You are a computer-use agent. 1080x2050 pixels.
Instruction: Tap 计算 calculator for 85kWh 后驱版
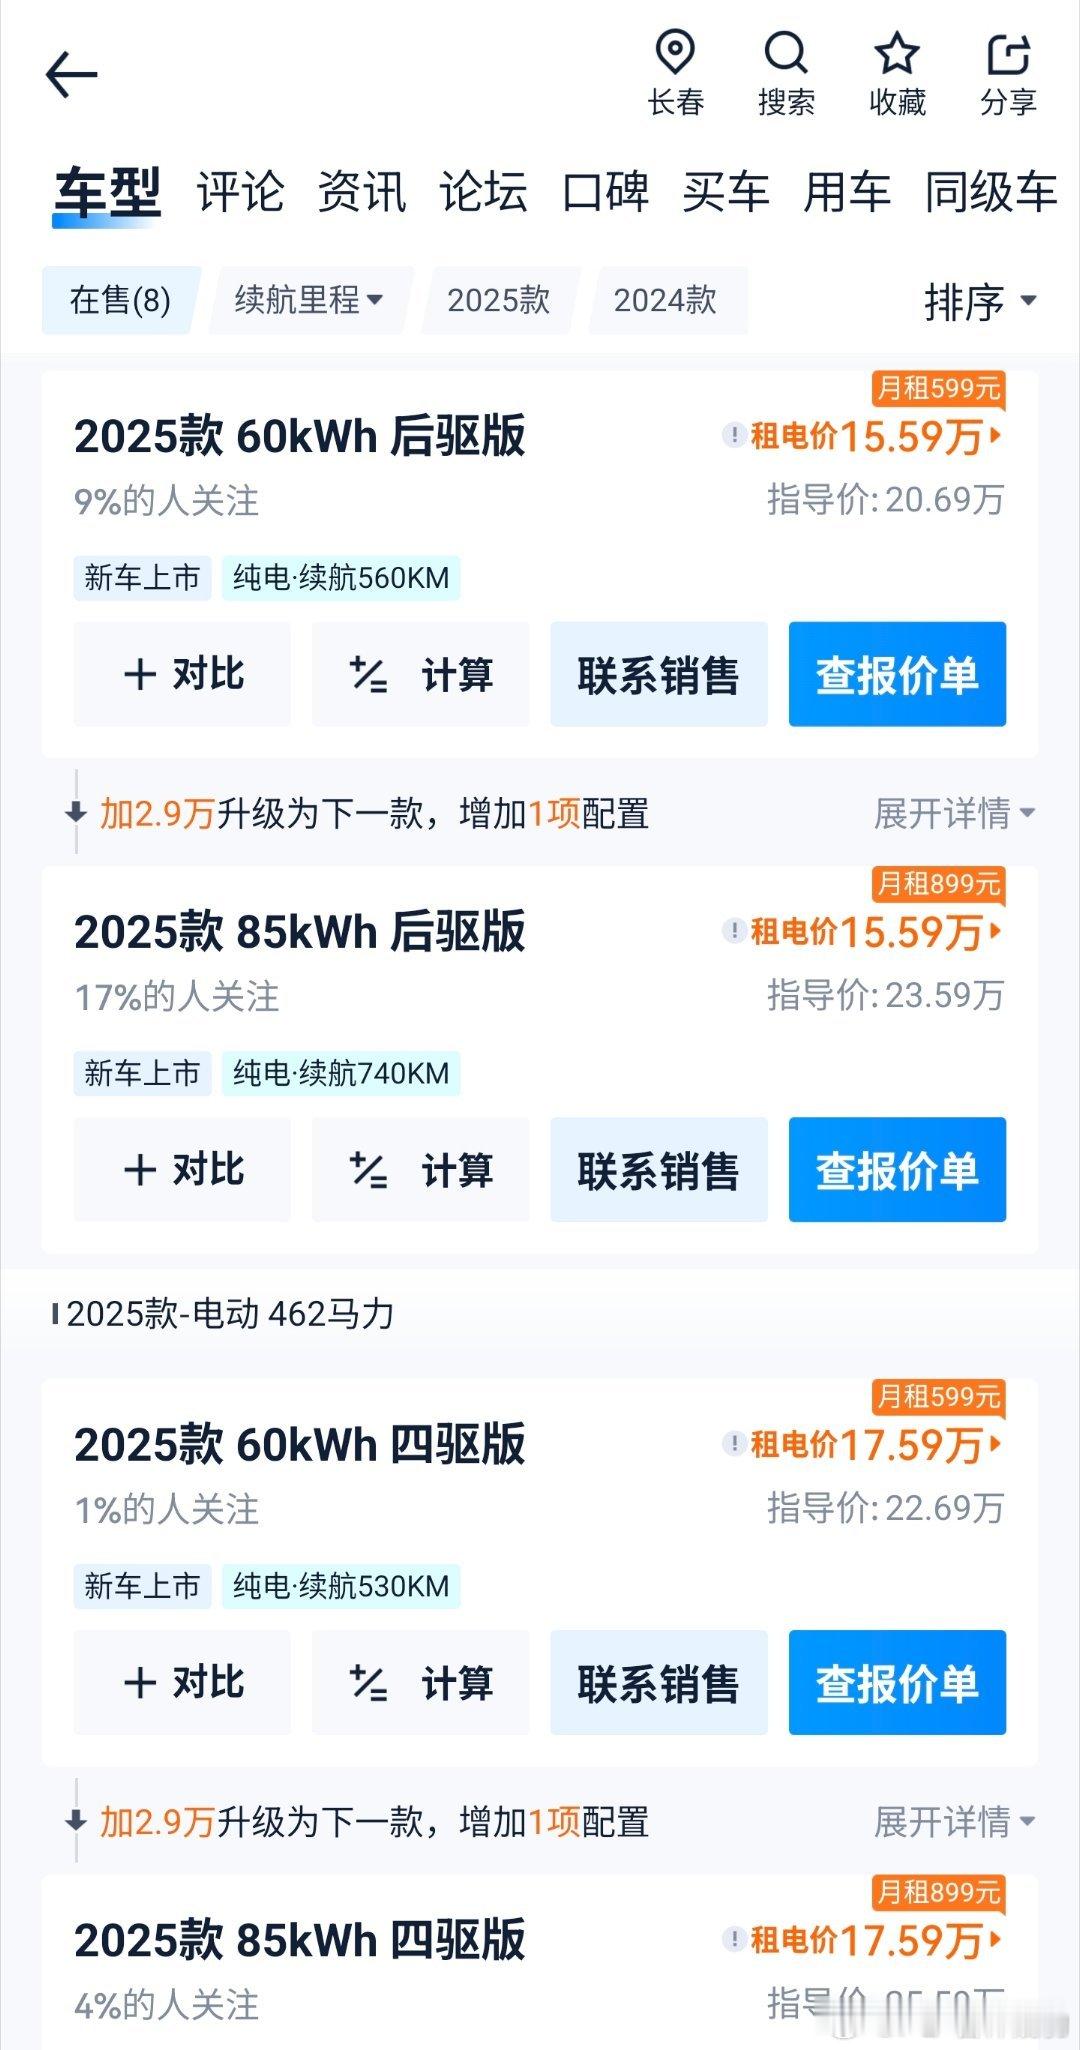click(421, 1170)
